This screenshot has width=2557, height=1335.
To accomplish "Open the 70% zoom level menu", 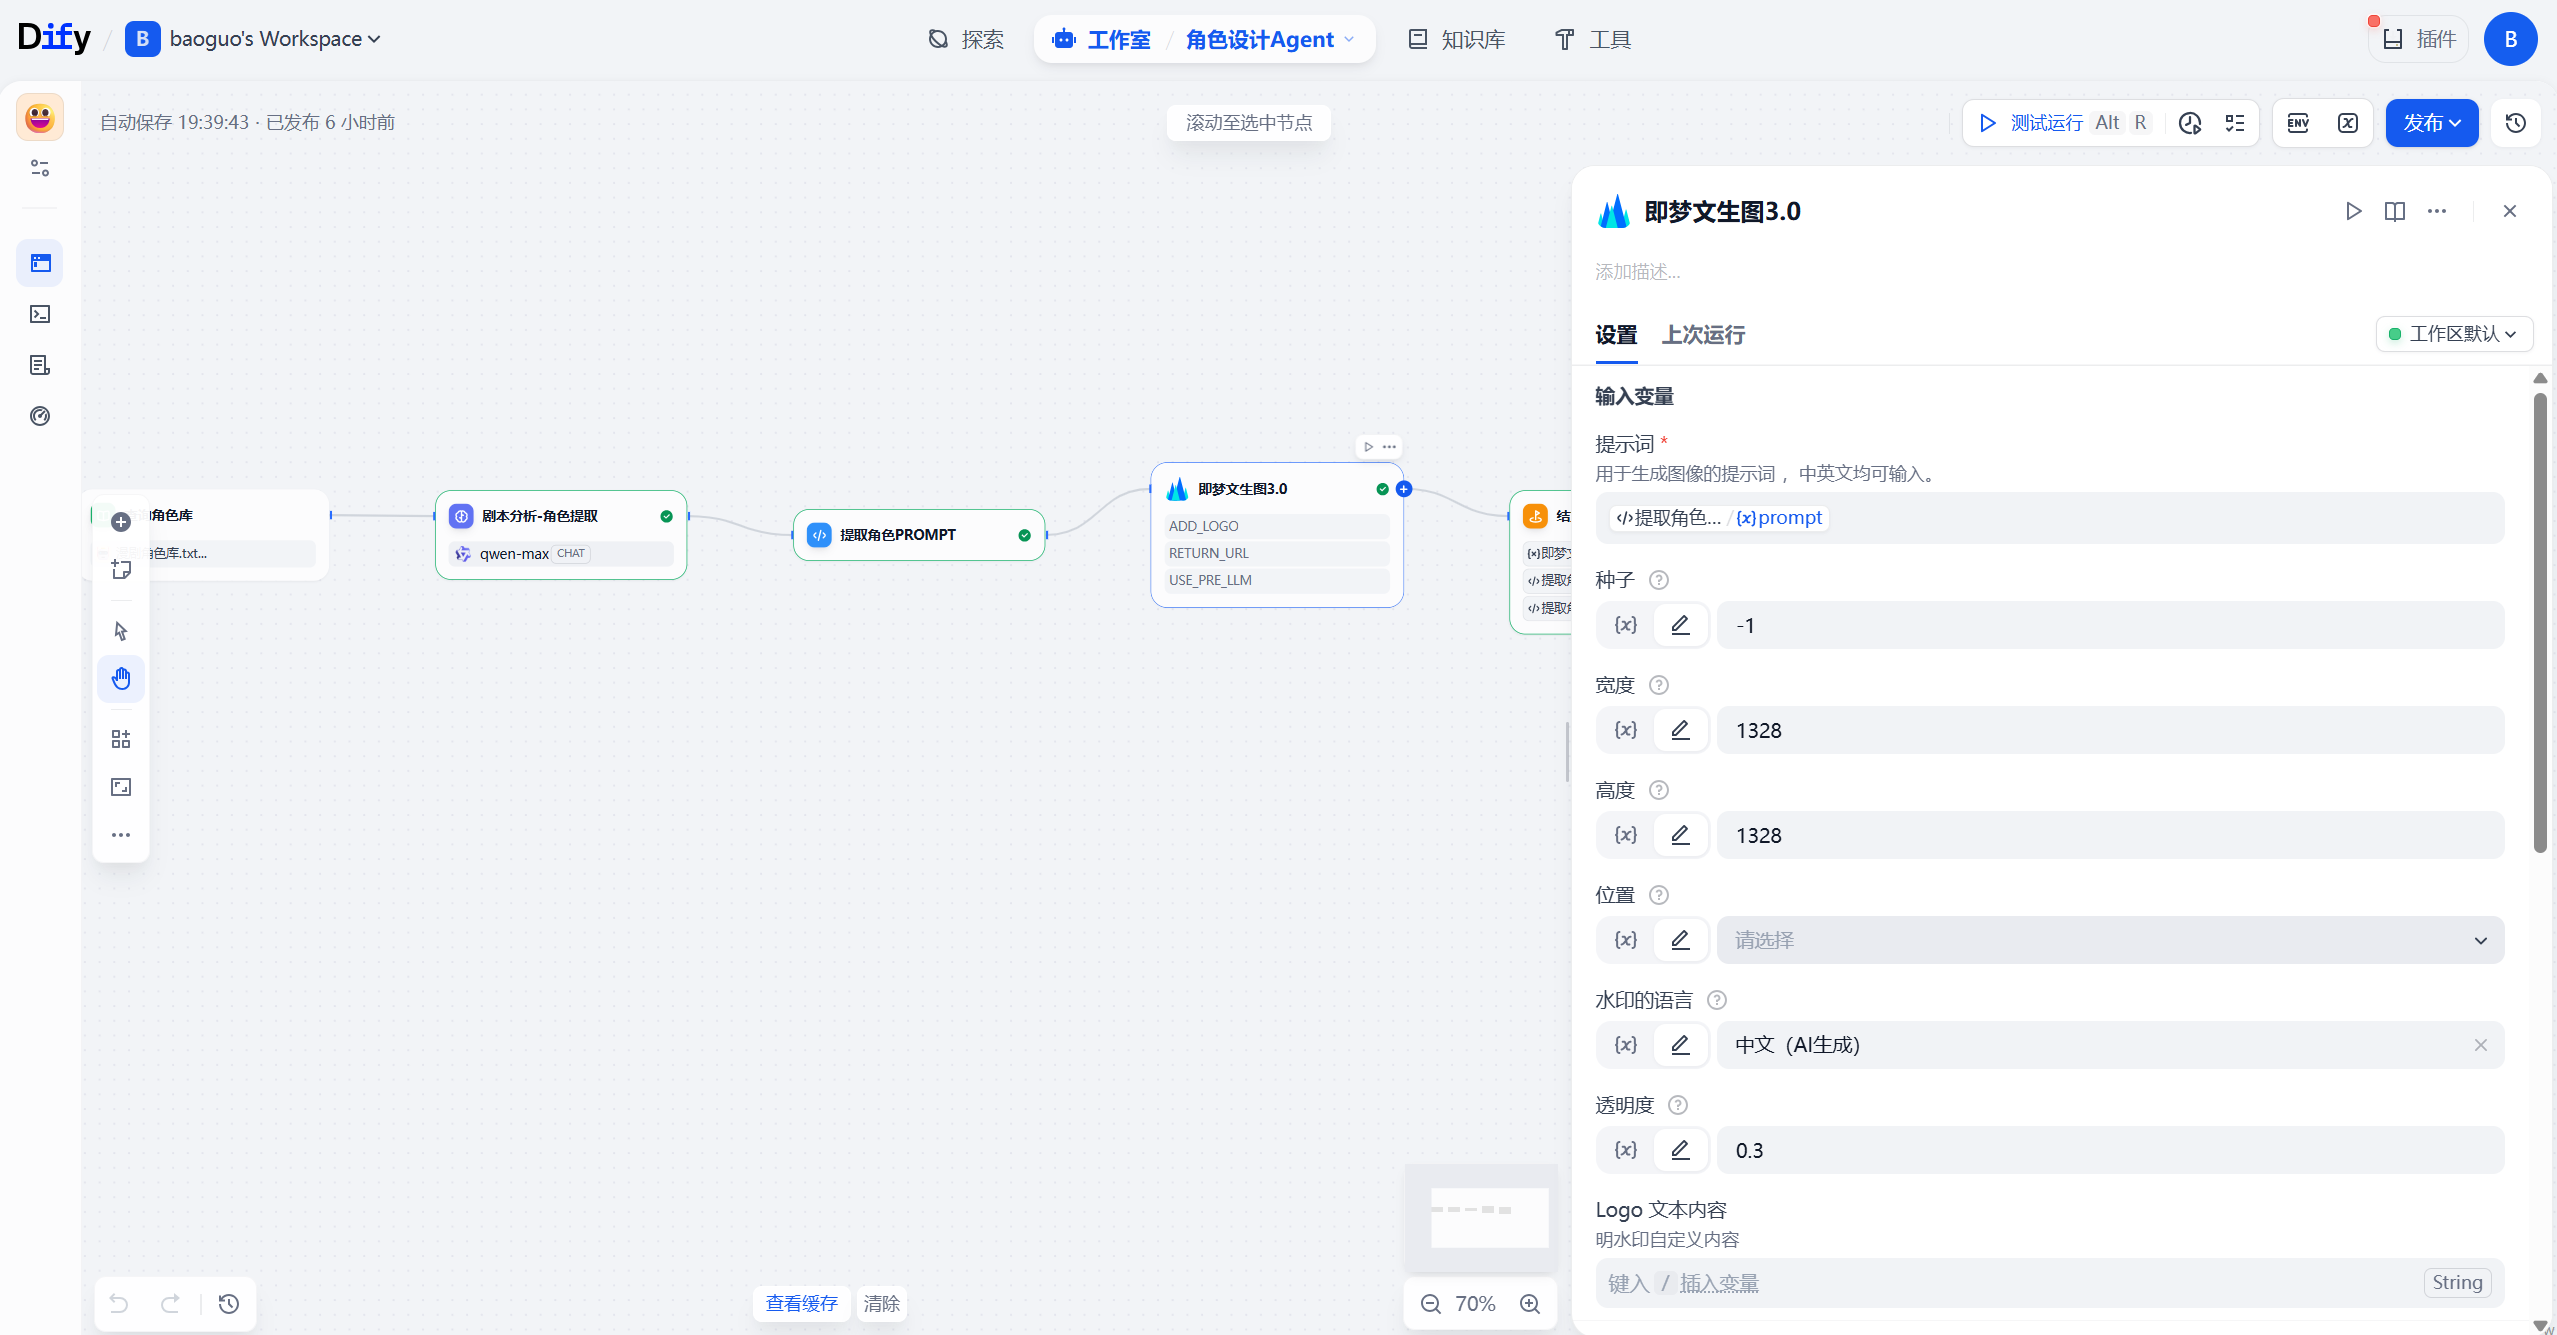I will [x=1475, y=1303].
